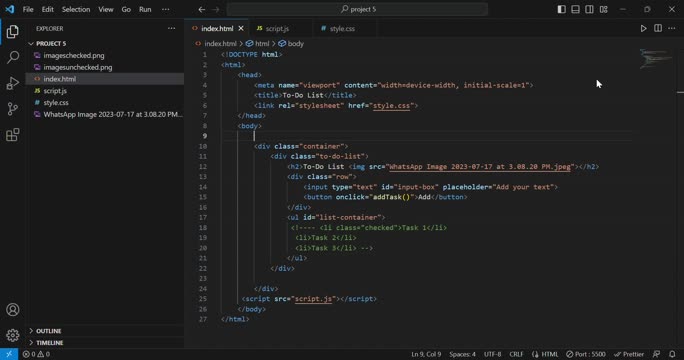Viewport: 684px width, 360px height.
Task: Change indentation via Spaces: 4
Action: point(462,354)
